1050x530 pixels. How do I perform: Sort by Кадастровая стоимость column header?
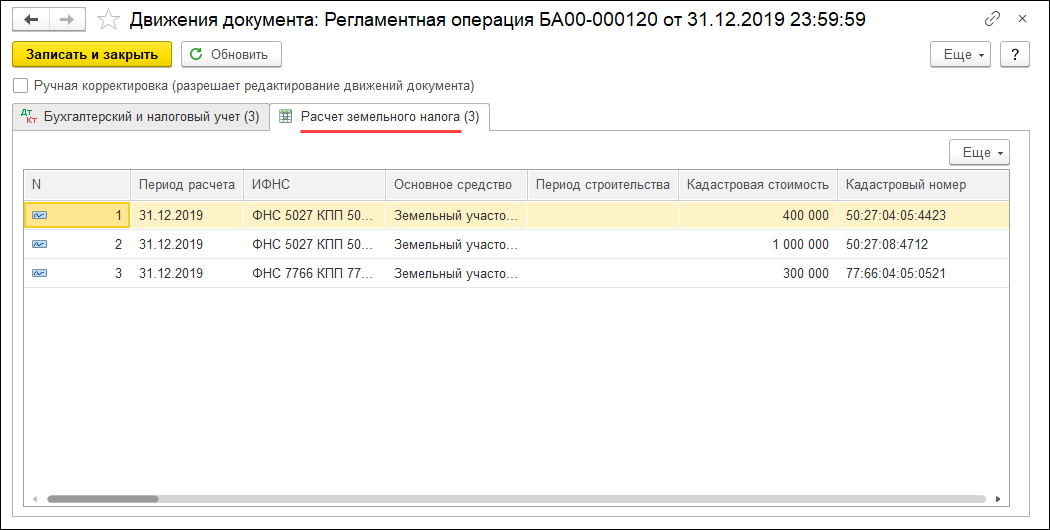pos(757,184)
